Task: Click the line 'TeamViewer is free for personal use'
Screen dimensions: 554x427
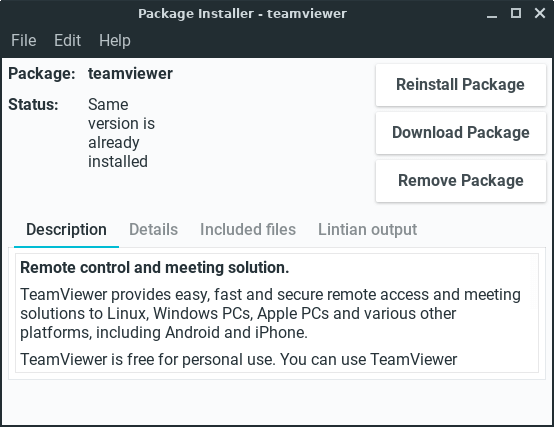Action: click(238, 360)
